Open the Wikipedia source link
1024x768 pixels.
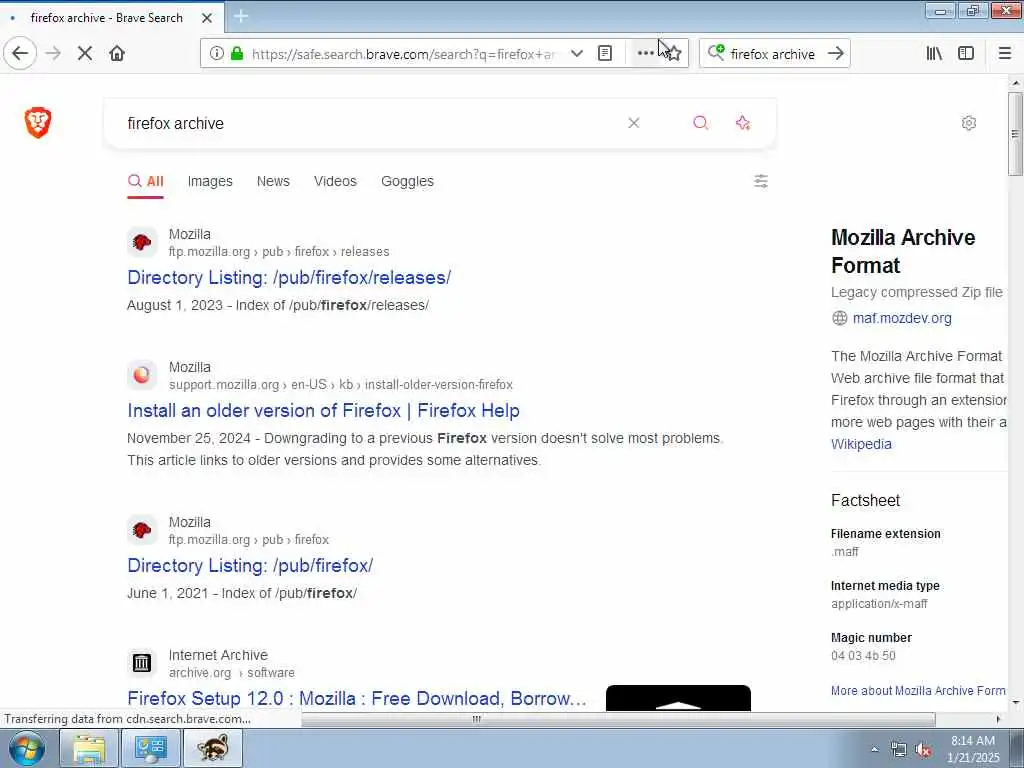click(x=861, y=444)
